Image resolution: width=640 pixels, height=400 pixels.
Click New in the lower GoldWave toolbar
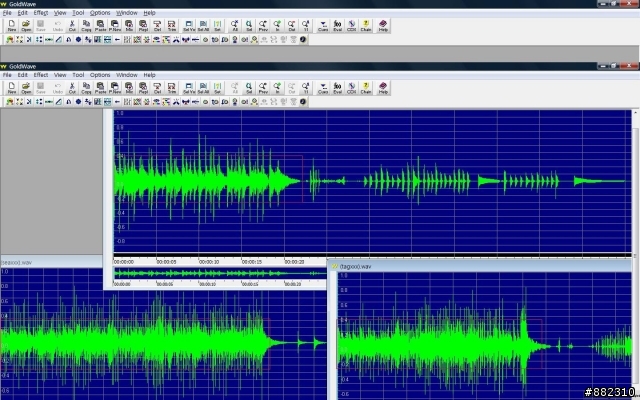point(11,87)
